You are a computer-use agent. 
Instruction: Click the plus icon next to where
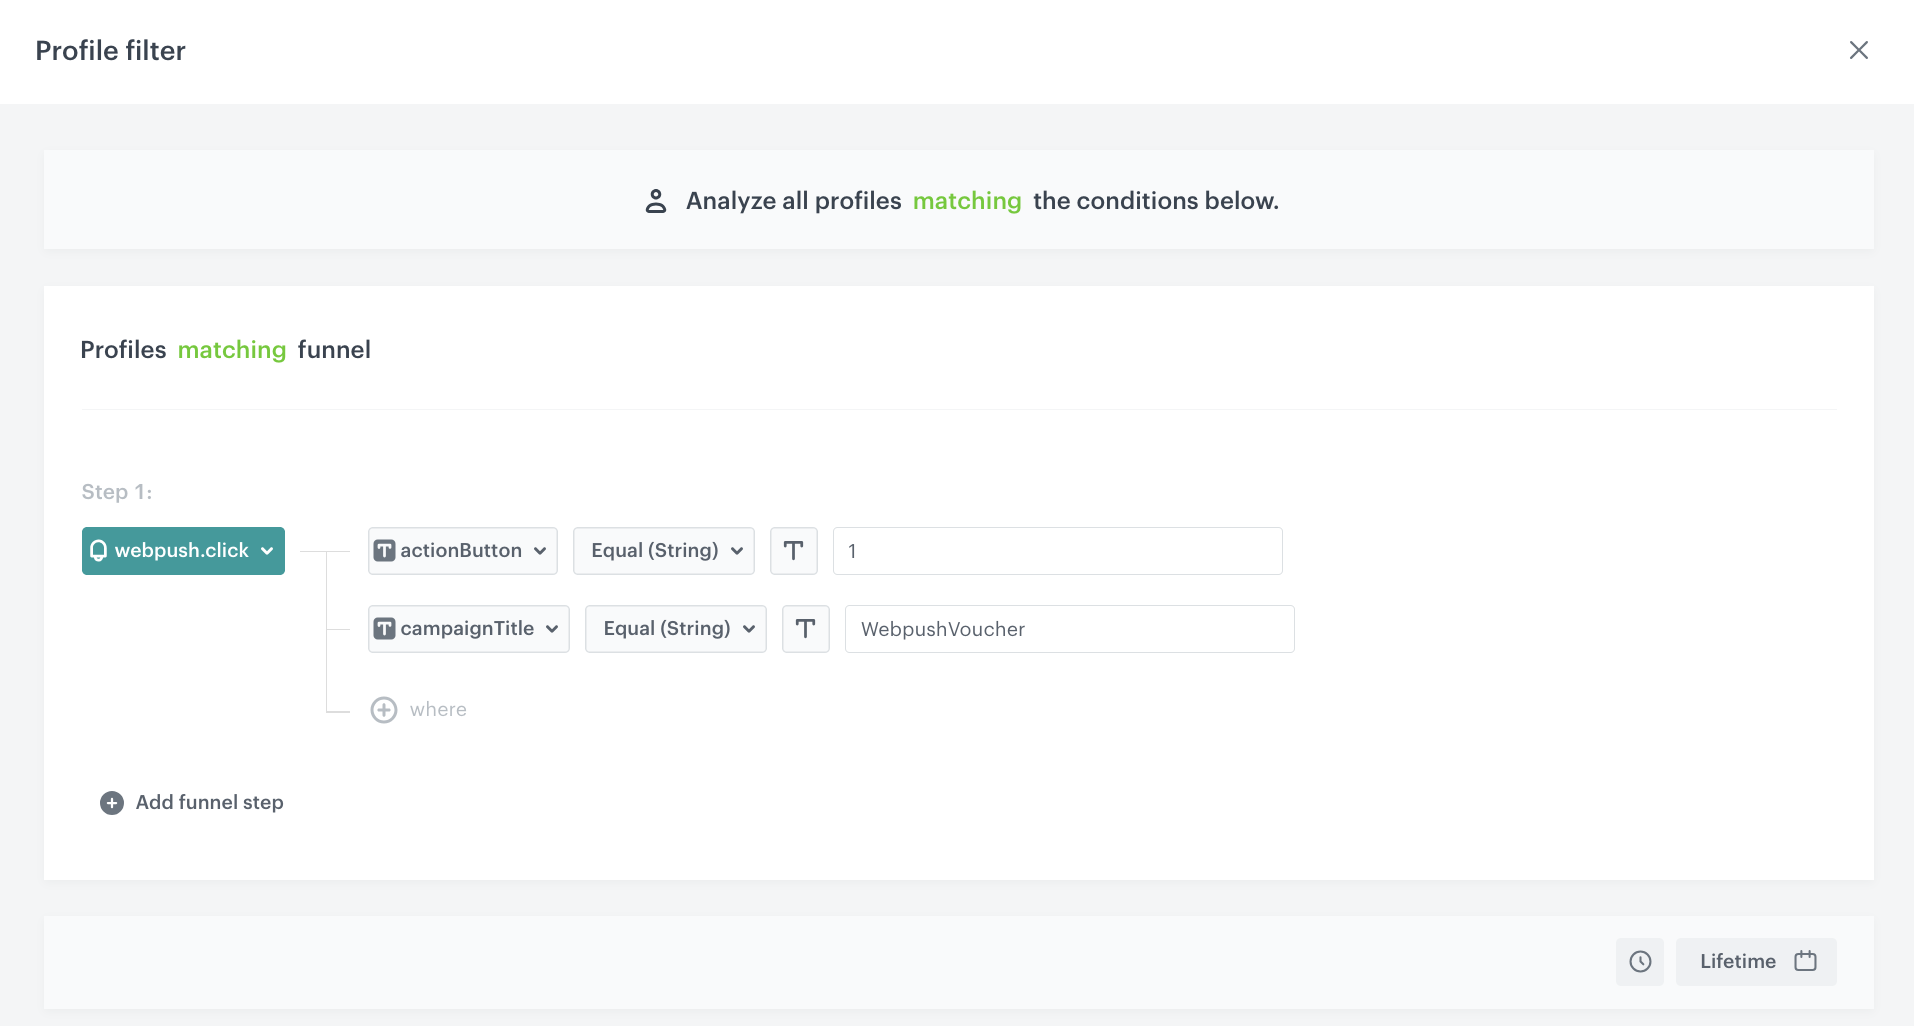[383, 709]
